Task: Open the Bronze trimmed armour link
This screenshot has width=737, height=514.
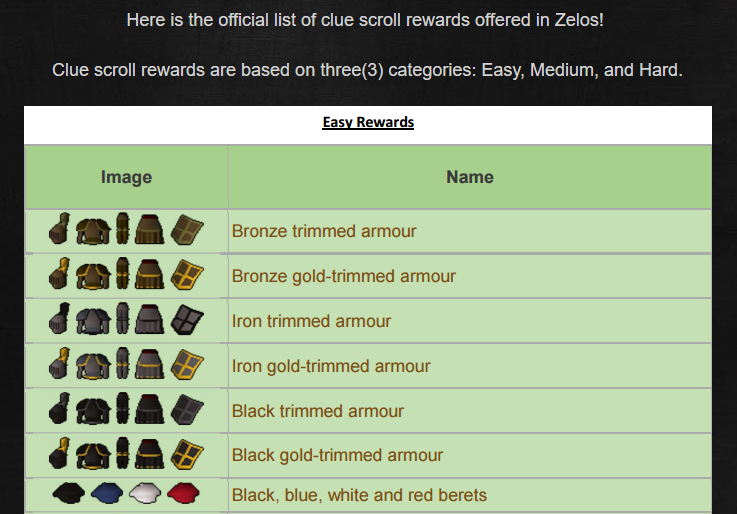Action: click(324, 231)
